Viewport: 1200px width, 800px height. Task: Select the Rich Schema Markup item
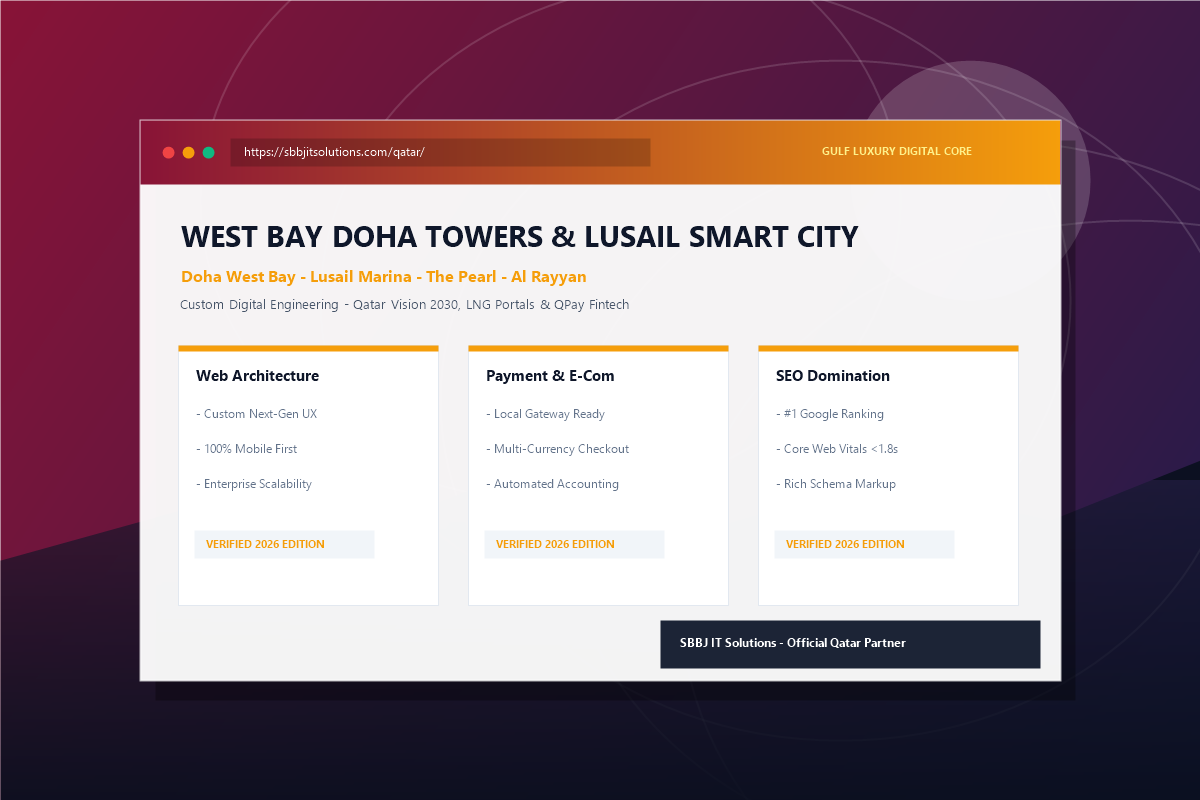click(x=836, y=484)
